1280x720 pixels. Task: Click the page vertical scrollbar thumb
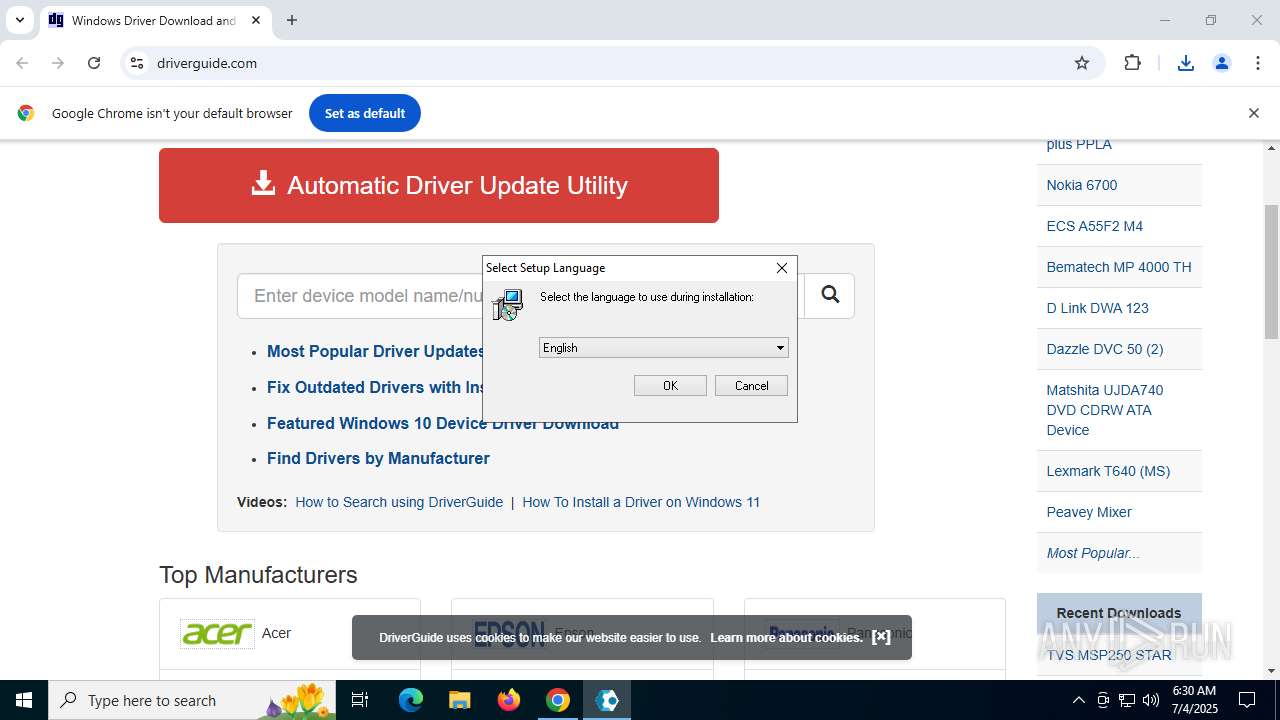click(1271, 270)
